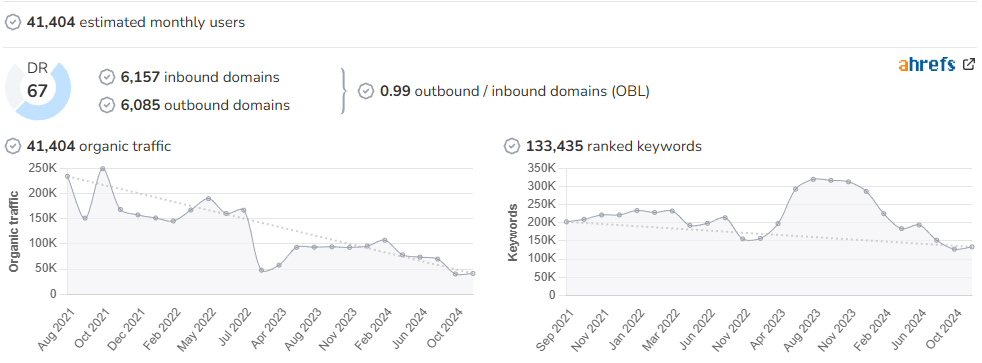Select the 41,404 estimated monthly users text
This screenshot has height=363, width=982.
click(136, 23)
